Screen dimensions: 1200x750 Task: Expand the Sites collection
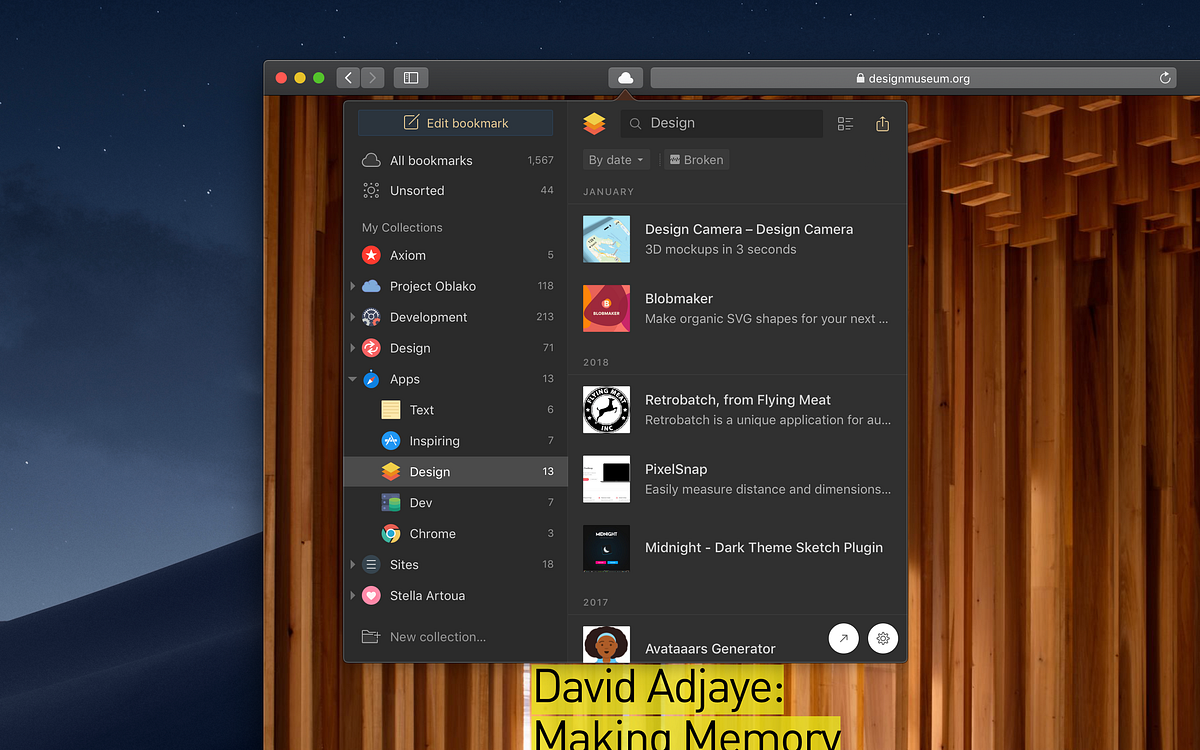pyautogui.click(x=353, y=565)
